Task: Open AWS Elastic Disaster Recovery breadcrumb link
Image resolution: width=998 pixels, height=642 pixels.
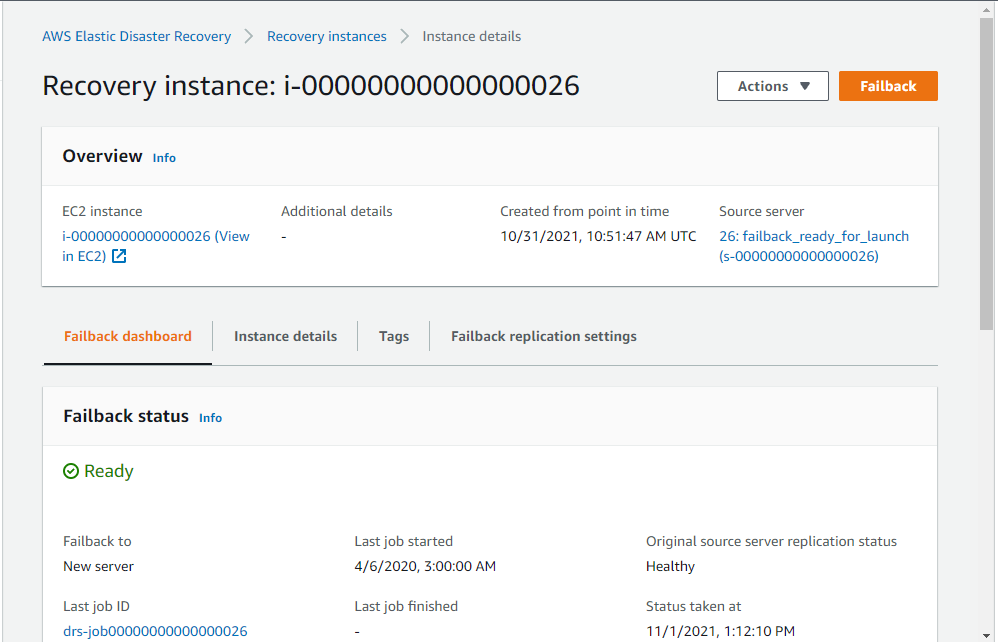Action: click(136, 36)
